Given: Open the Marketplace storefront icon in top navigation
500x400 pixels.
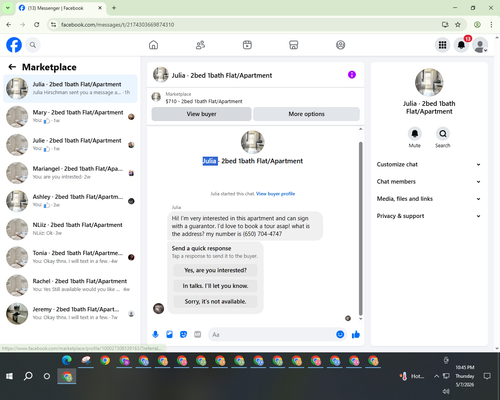Looking at the screenshot, I should click(294, 45).
